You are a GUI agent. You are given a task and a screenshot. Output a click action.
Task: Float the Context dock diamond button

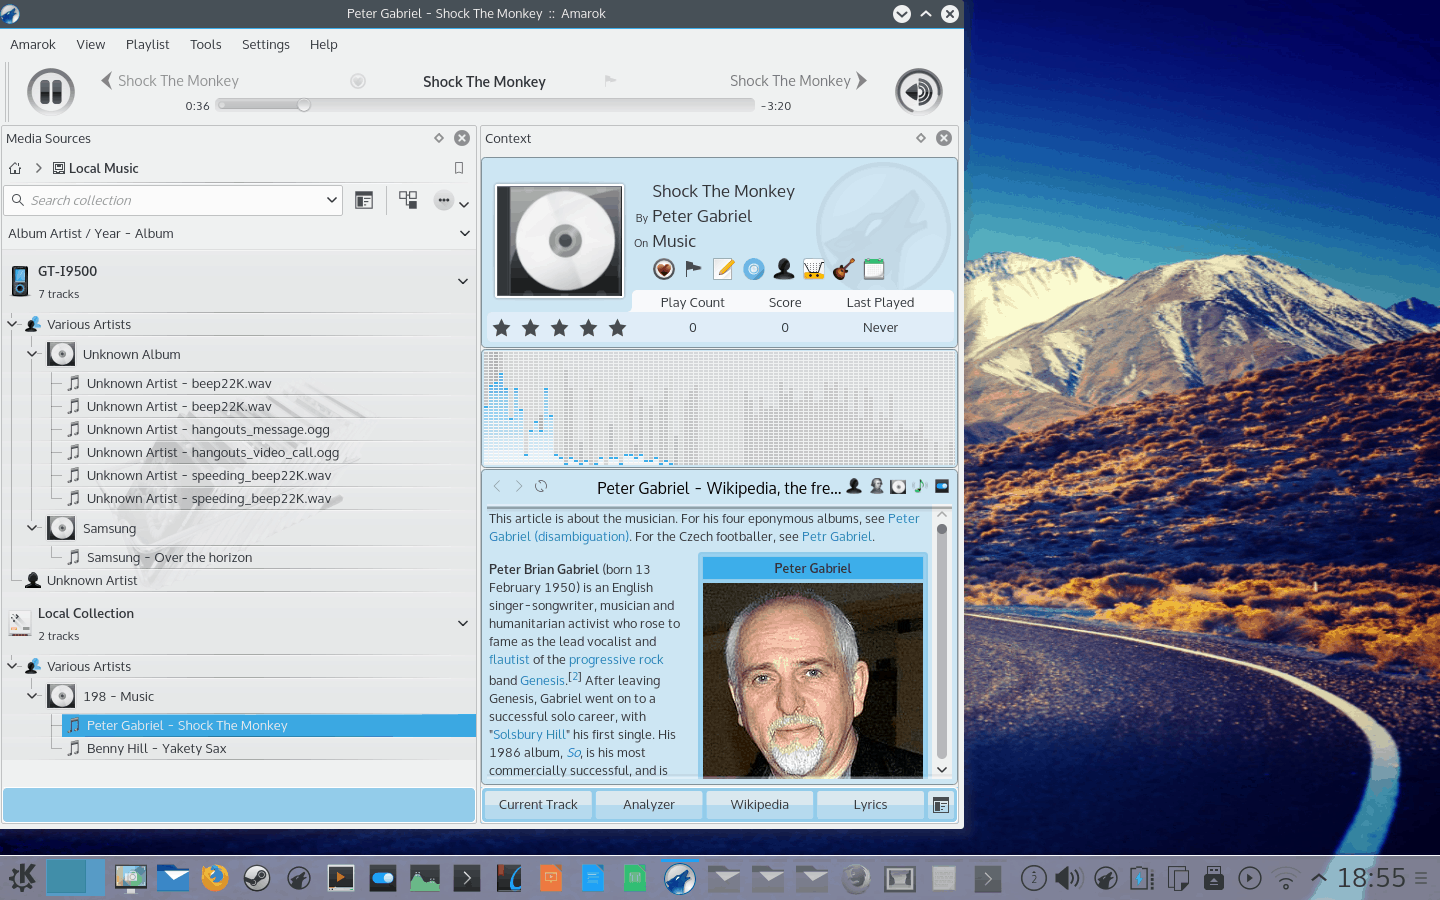[x=921, y=138]
